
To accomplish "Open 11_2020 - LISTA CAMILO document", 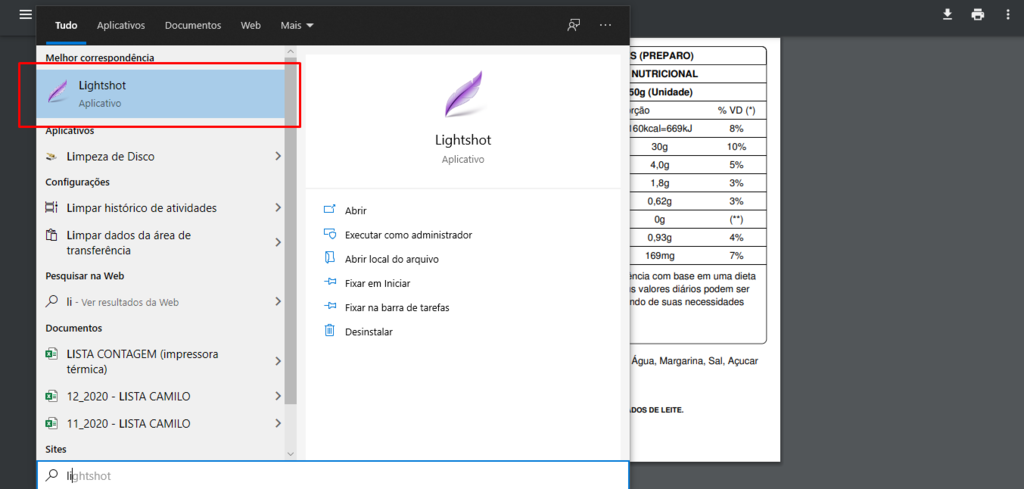I will click(x=161, y=423).
